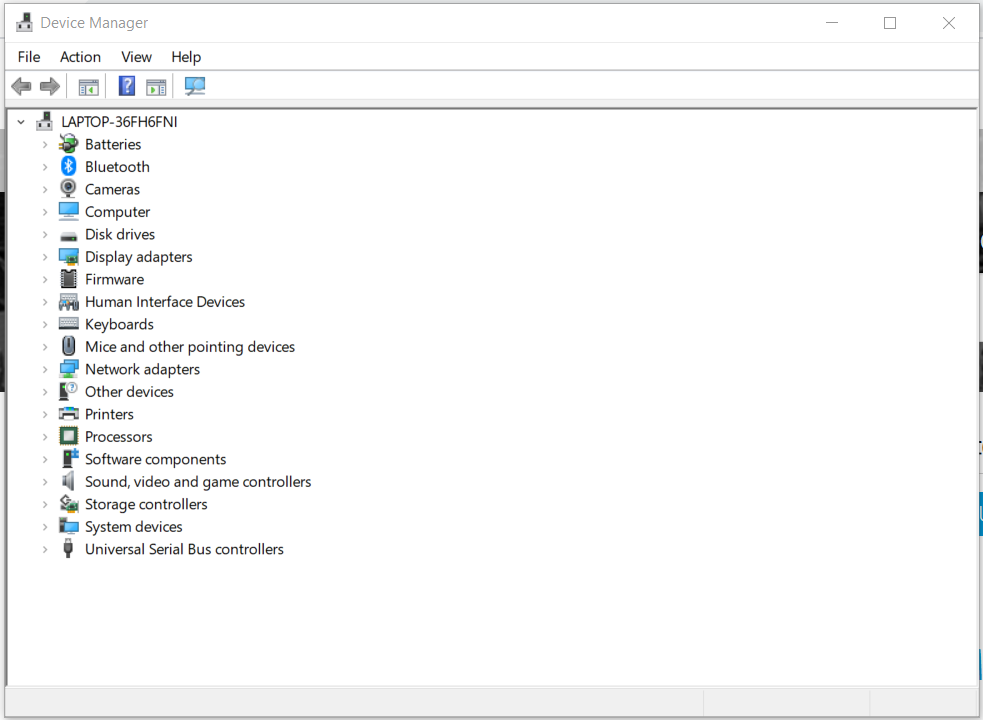This screenshot has width=983, height=720.
Task: Click the Bluetooth device category icon
Action: coord(68,166)
